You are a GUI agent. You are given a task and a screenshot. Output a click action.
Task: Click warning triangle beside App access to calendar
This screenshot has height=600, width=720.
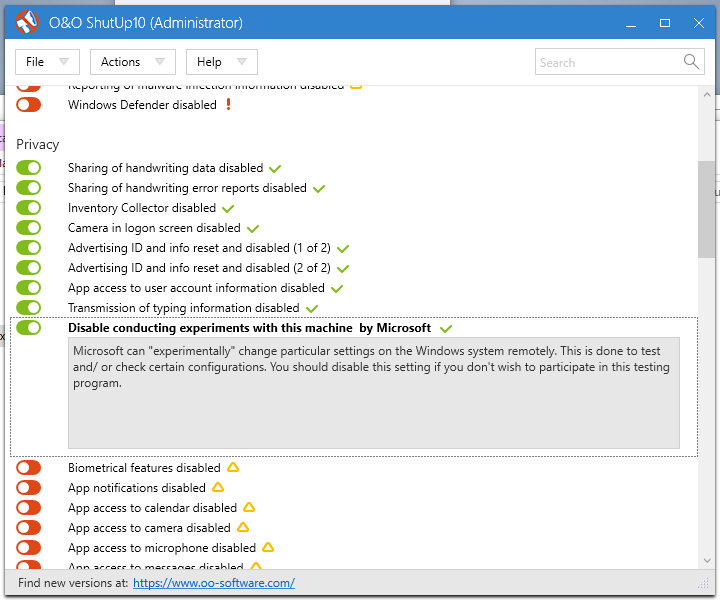(249, 507)
